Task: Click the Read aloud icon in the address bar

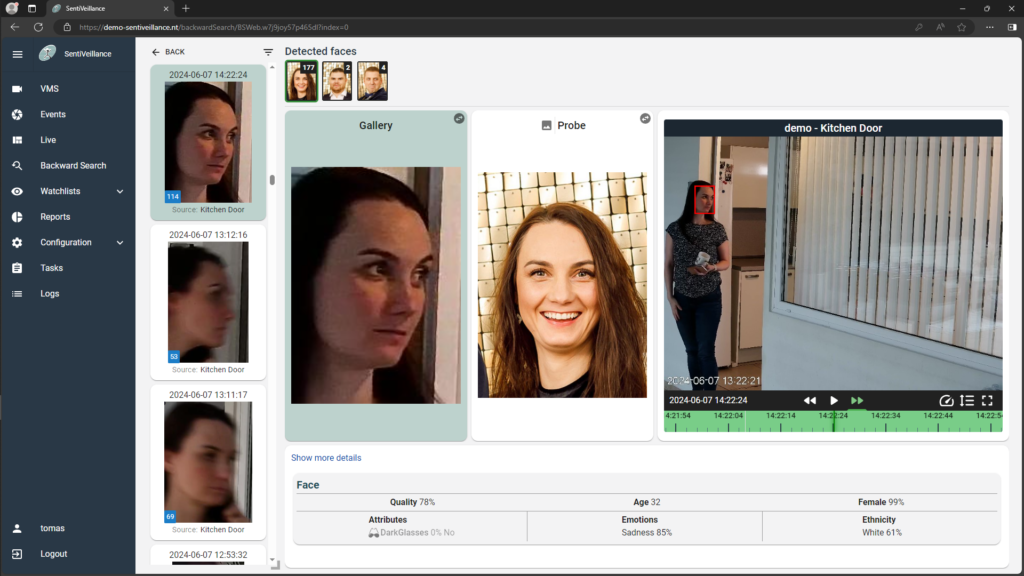Action: point(940,27)
